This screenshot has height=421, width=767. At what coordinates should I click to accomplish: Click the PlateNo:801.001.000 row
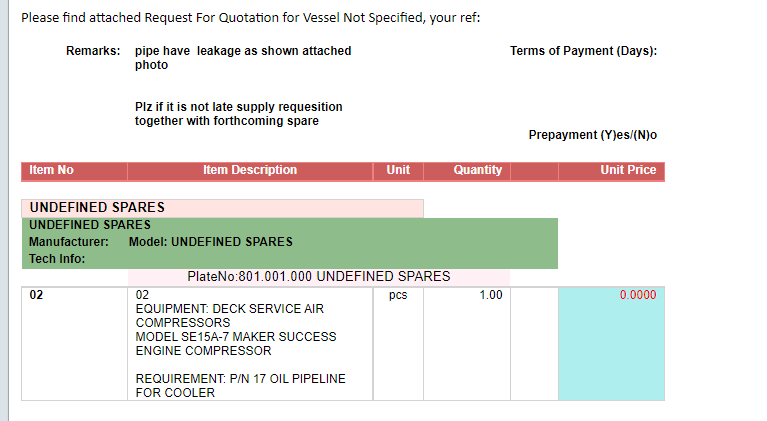[319, 276]
